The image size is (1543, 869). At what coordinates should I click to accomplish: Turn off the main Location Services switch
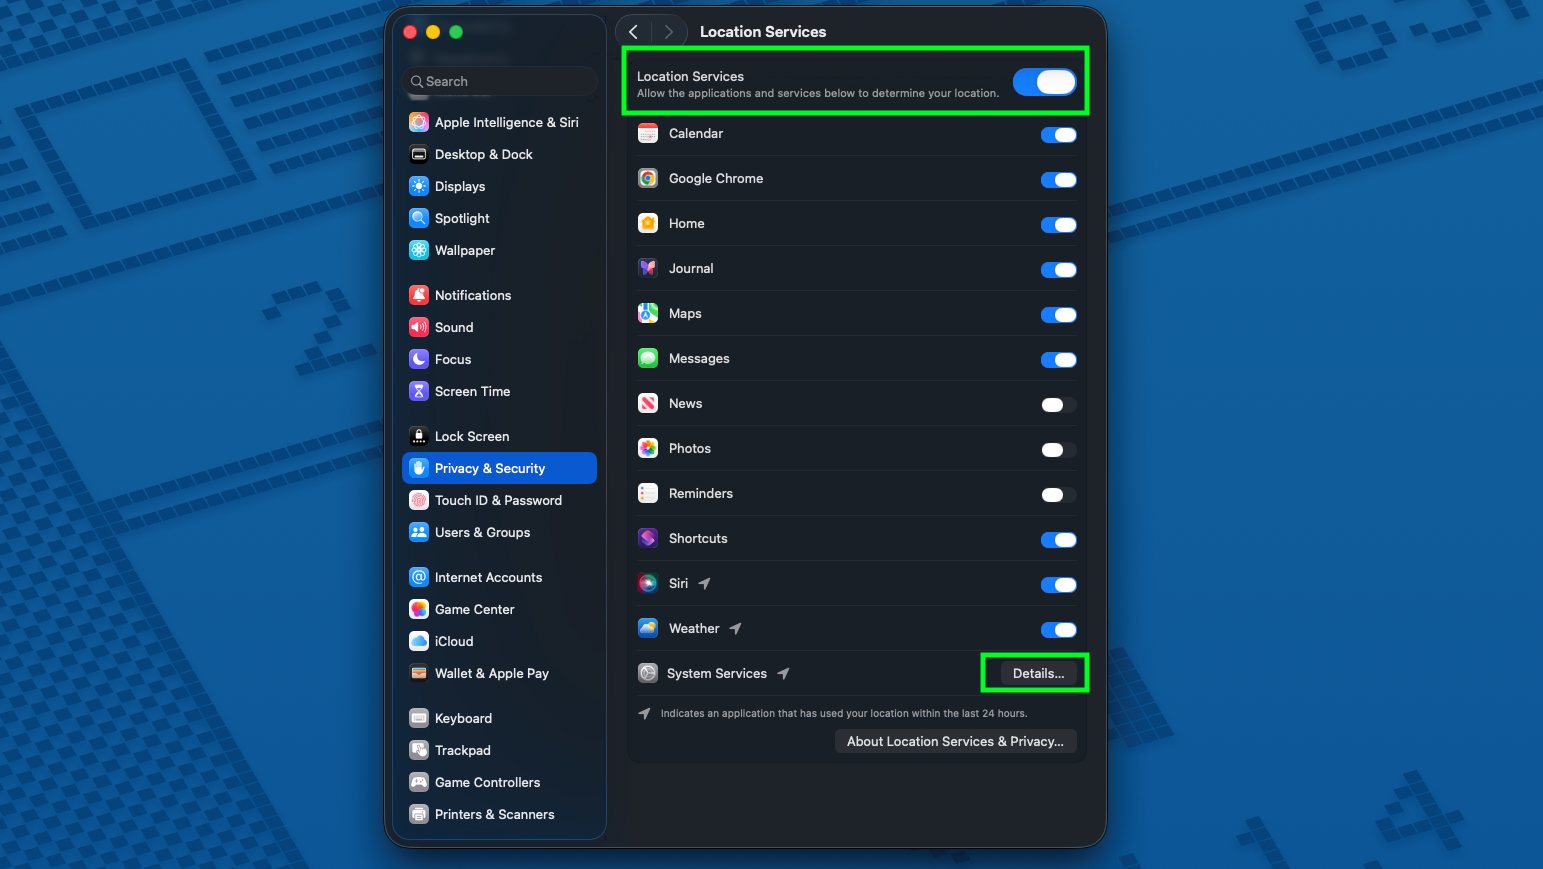tap(1044, 82)
